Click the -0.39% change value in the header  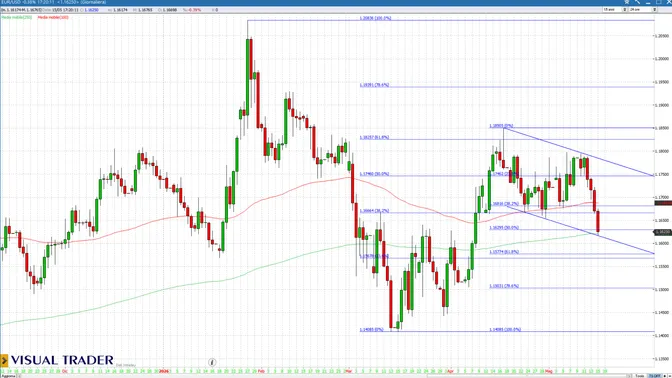click(x=195, y=9)
